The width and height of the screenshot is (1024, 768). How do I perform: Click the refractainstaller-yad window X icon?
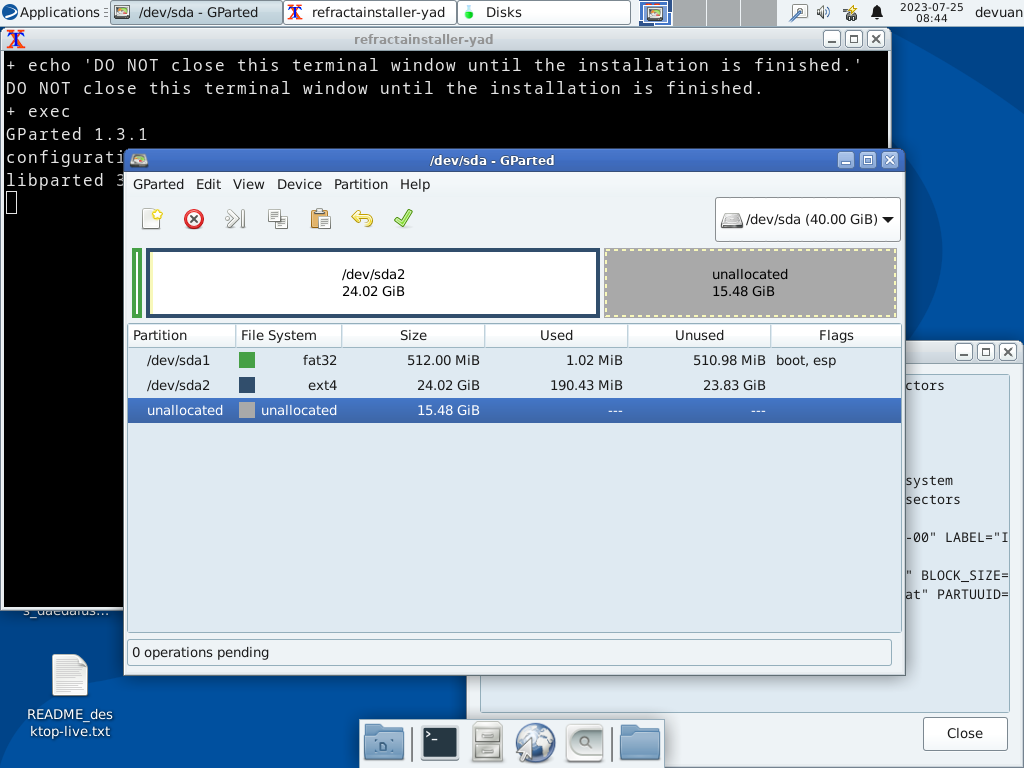point(16,39)
